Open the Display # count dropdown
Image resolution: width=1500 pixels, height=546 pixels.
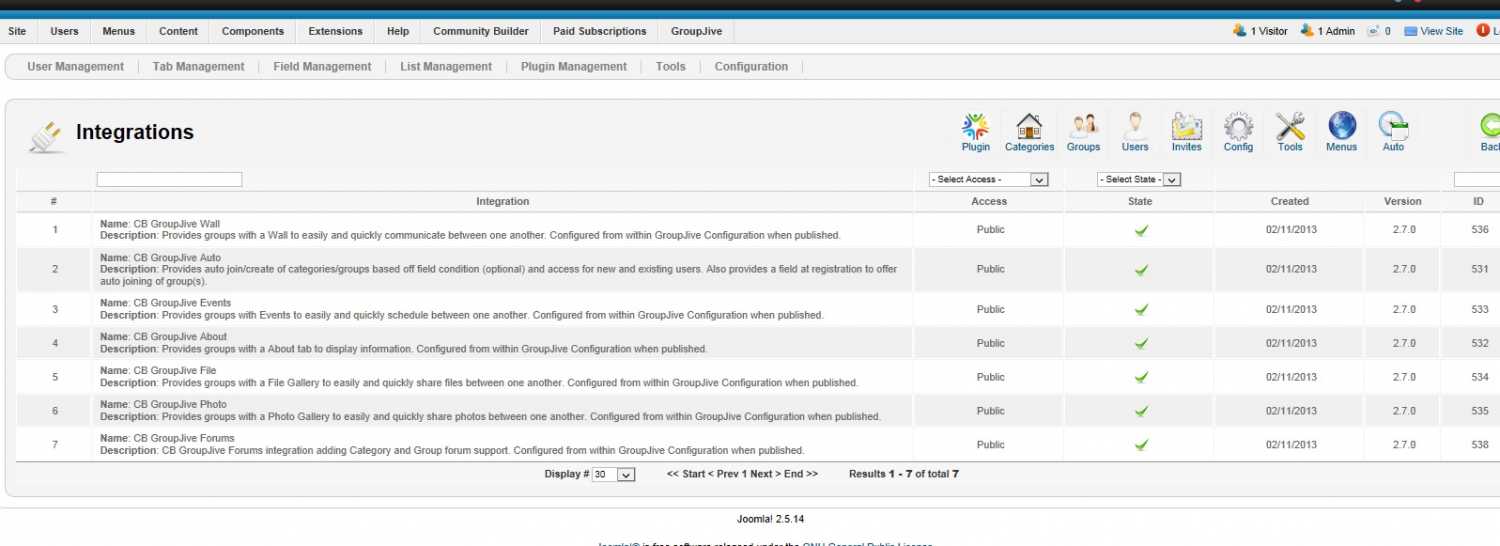pos(614,474)
